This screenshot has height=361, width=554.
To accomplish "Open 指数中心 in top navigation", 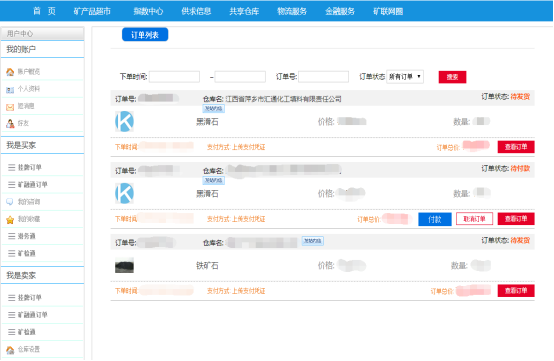I will (148, 11).
